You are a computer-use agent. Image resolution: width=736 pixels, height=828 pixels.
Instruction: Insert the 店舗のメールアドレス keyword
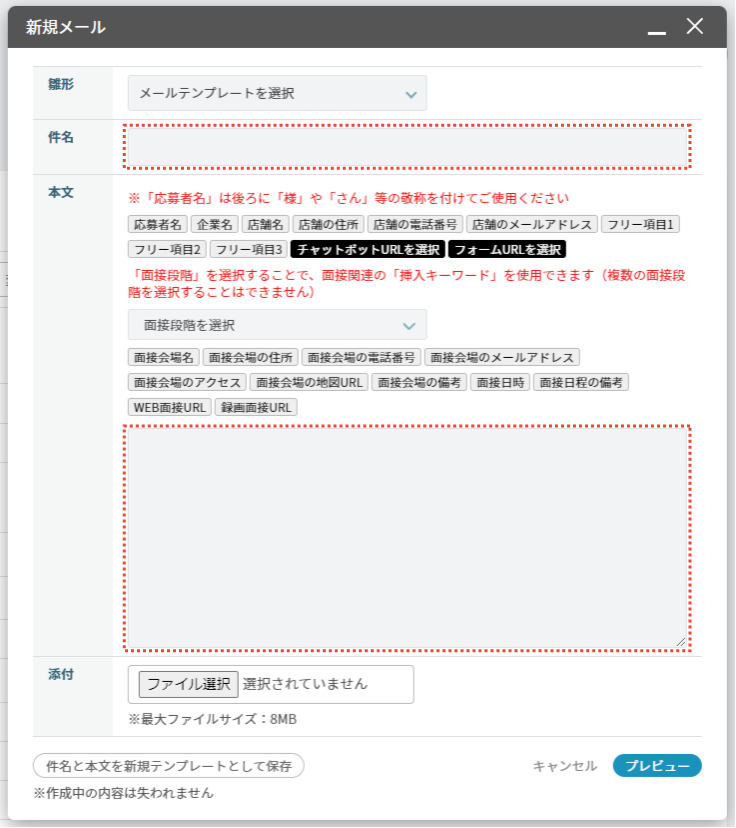coord(533,225)
